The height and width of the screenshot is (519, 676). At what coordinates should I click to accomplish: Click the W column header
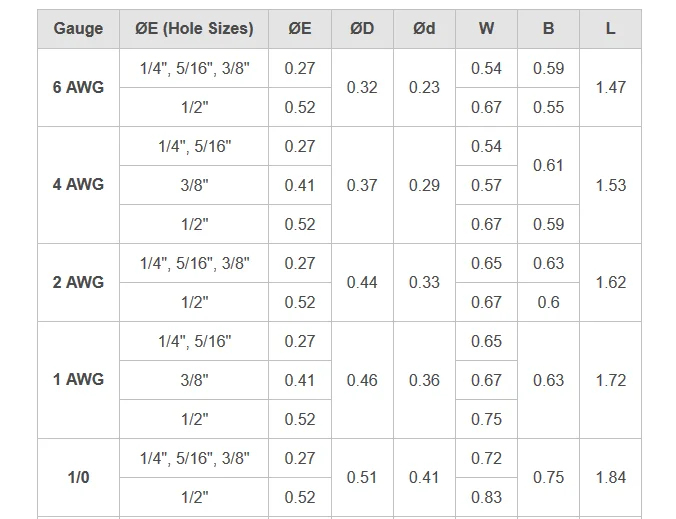[486, 29]
